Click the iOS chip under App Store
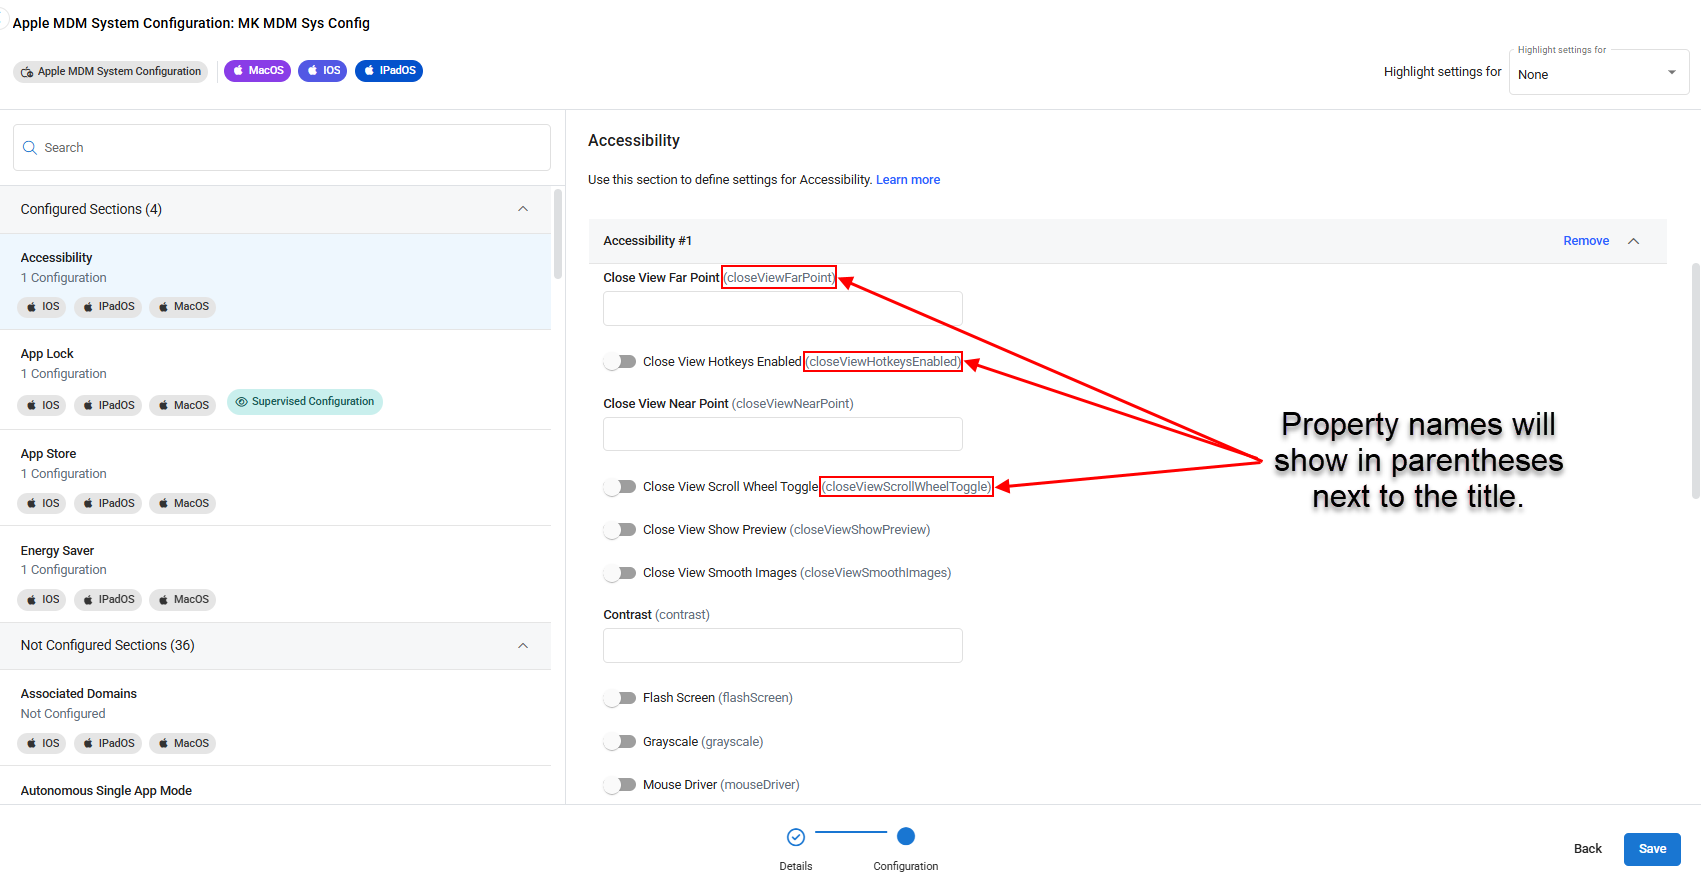This screenshot has width=1701, height=887. click(42, 503)
